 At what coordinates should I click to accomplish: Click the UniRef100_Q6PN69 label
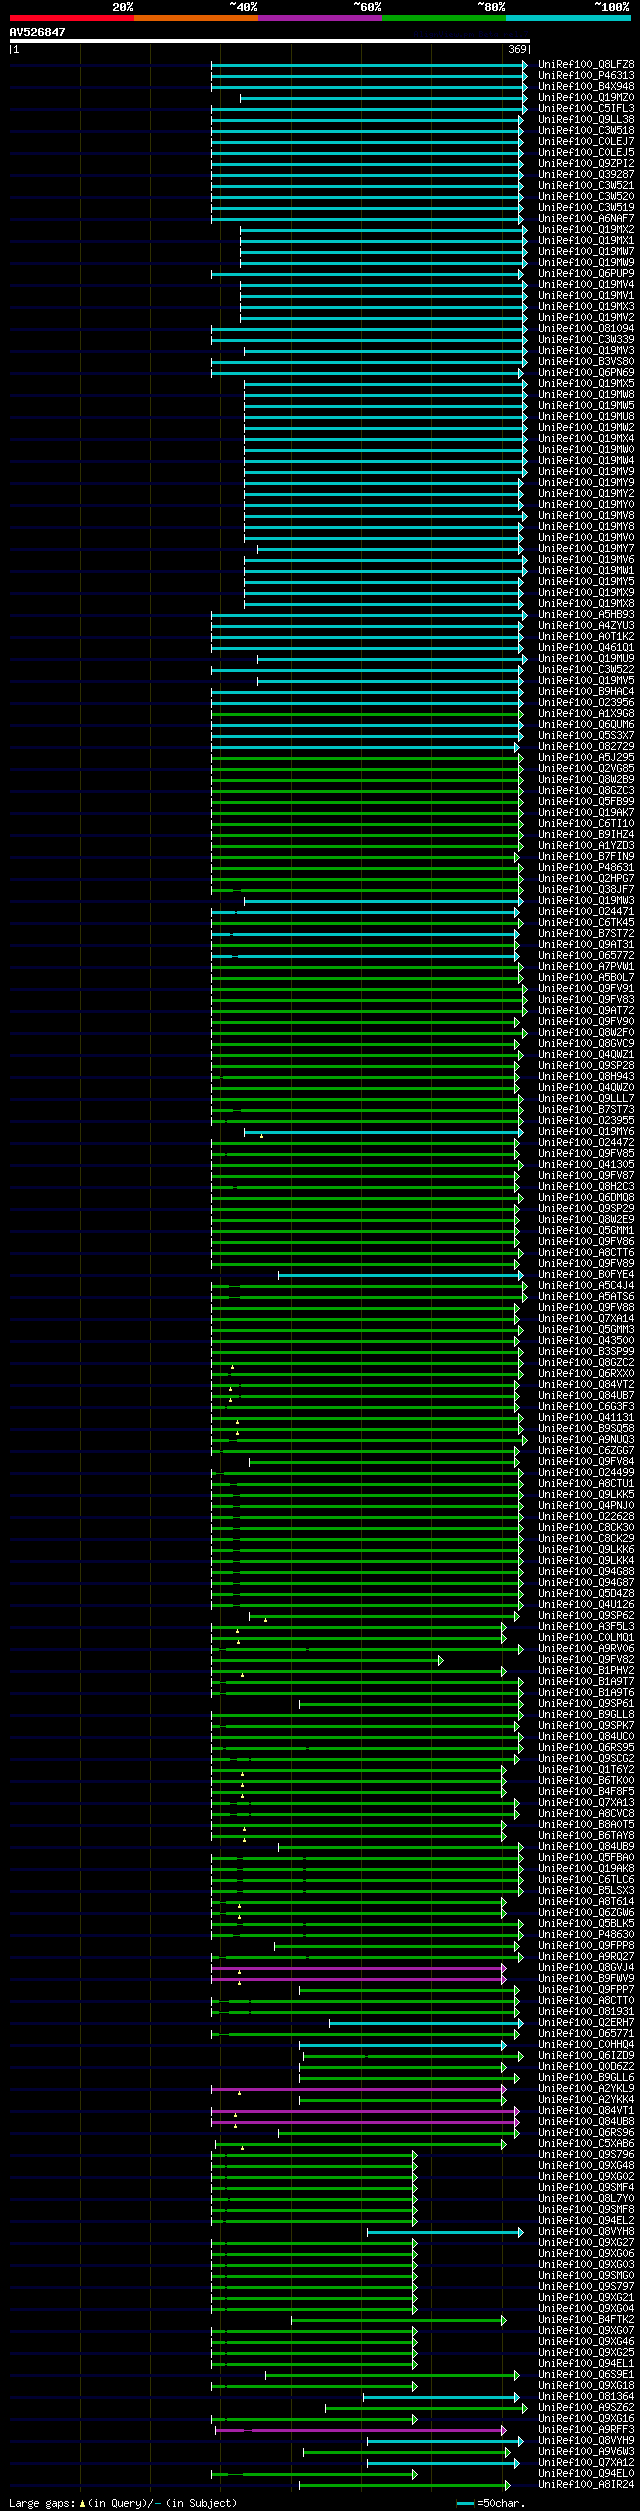pos(586,373)
